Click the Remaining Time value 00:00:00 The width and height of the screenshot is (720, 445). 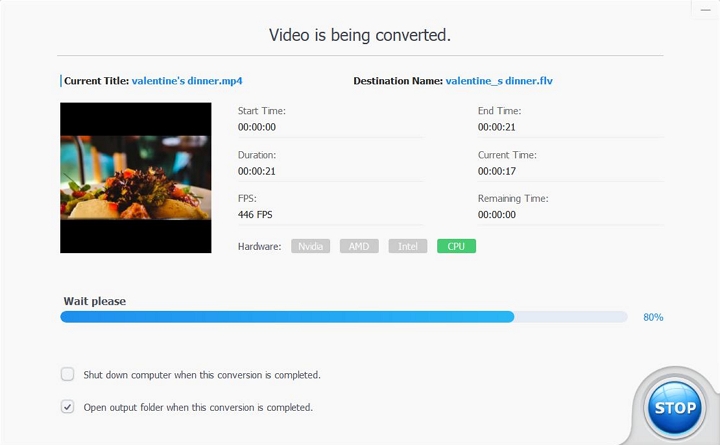click(x=497, y=214)
